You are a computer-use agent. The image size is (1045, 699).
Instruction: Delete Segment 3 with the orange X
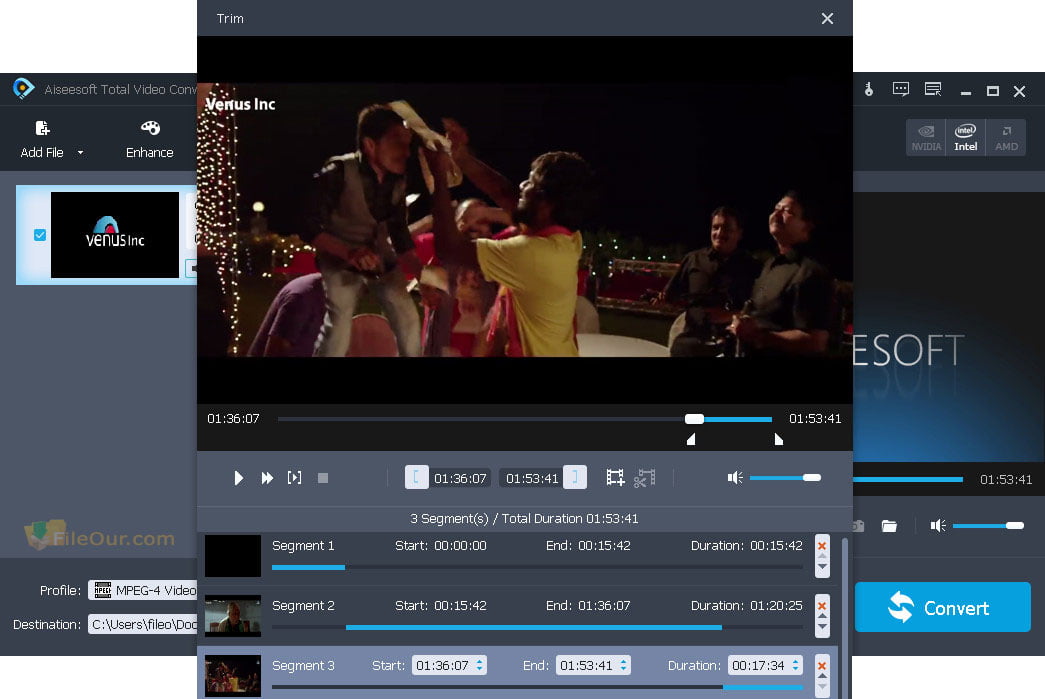click(822, 666)
